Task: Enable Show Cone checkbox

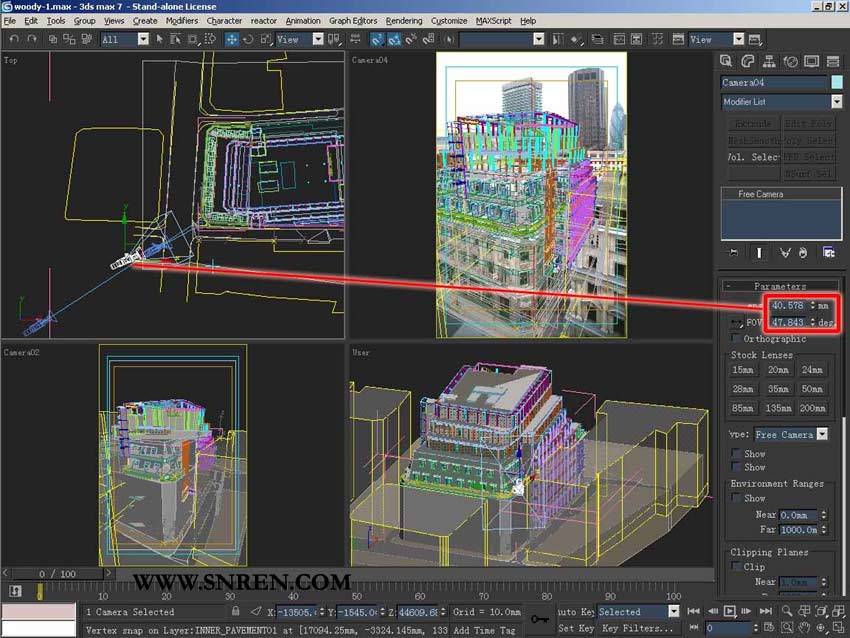Action: coord(735,453)
